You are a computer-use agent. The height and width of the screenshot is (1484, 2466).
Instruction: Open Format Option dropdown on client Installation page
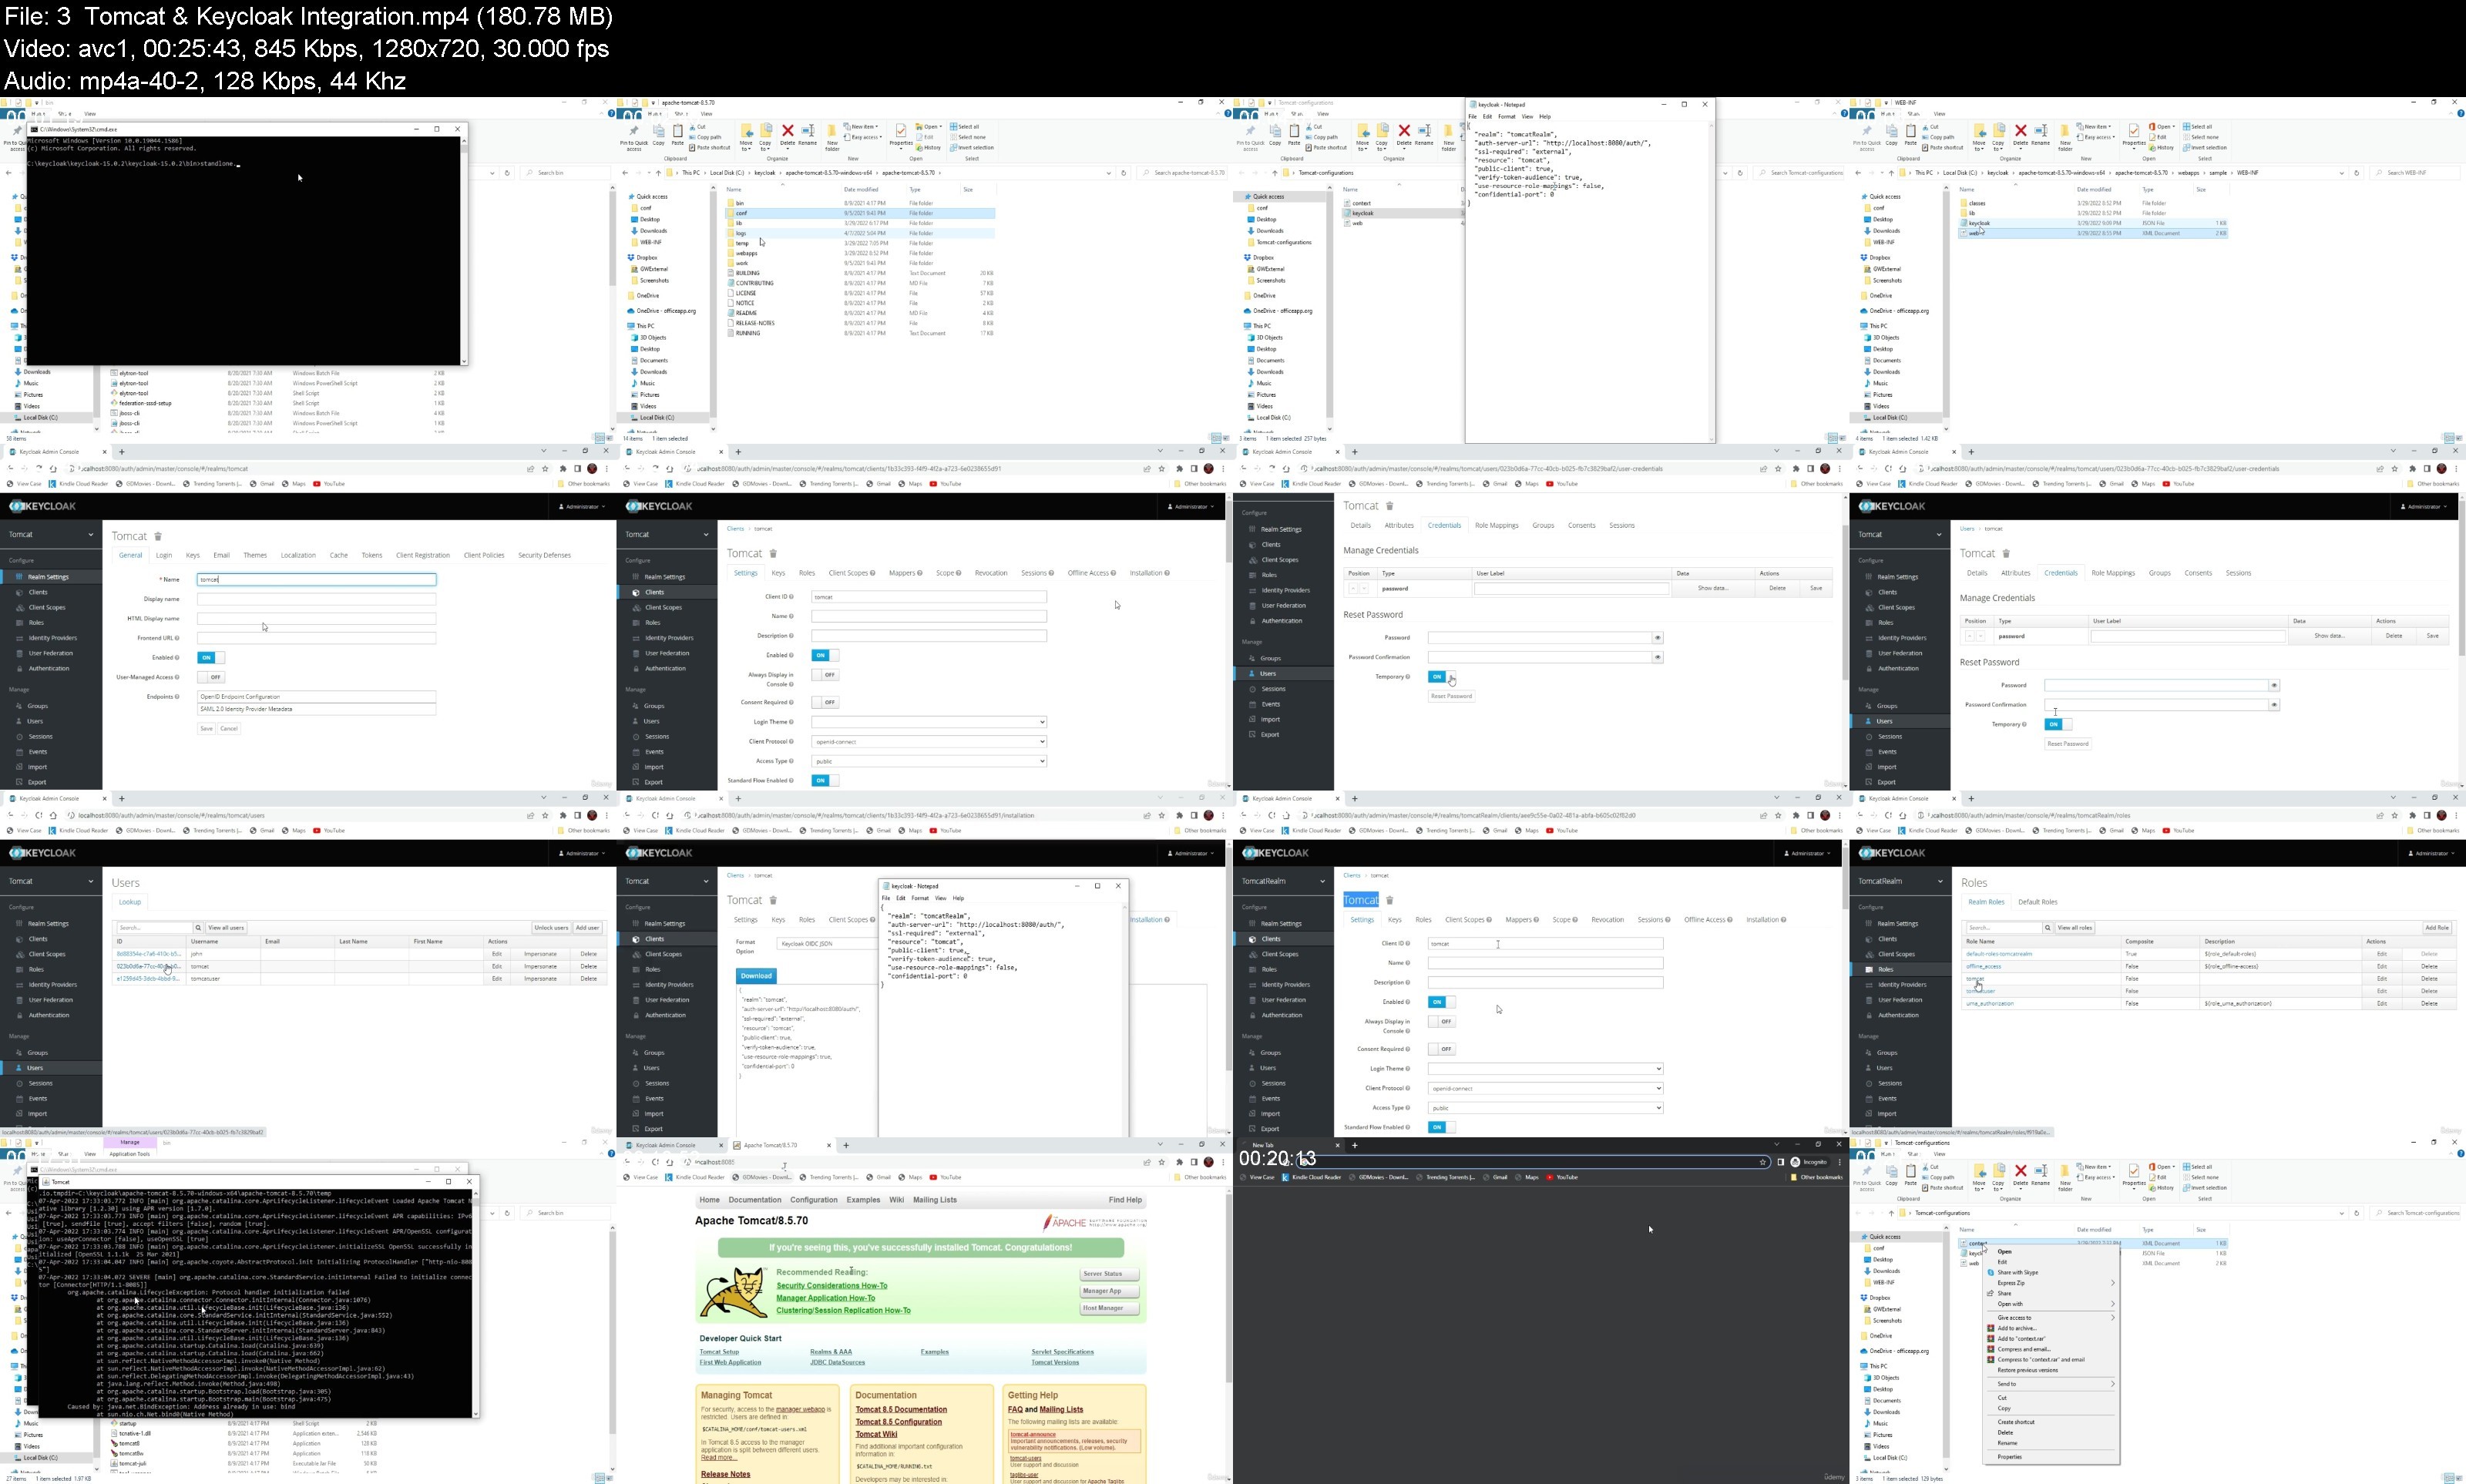pos(826,943)
